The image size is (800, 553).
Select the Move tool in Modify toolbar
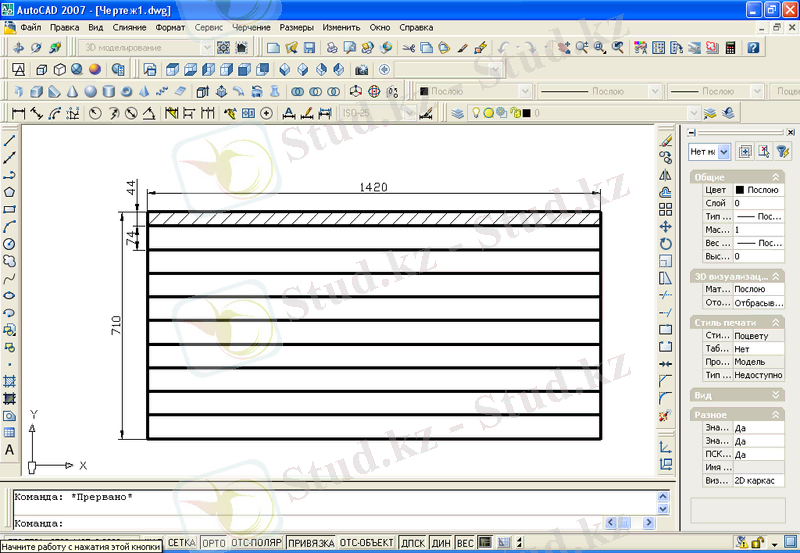(666, 227)
